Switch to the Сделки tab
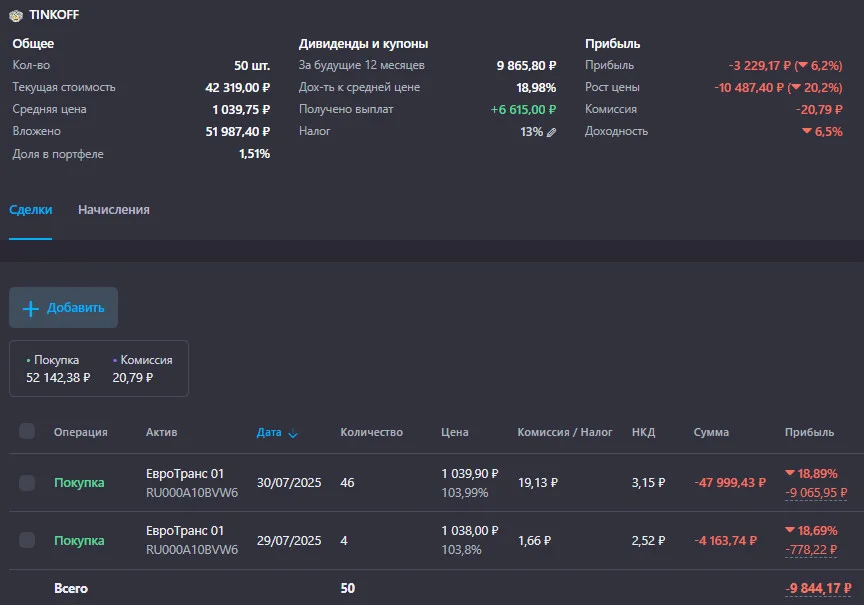Viewport: 864px width, 605px height. (x=31, y=210)
